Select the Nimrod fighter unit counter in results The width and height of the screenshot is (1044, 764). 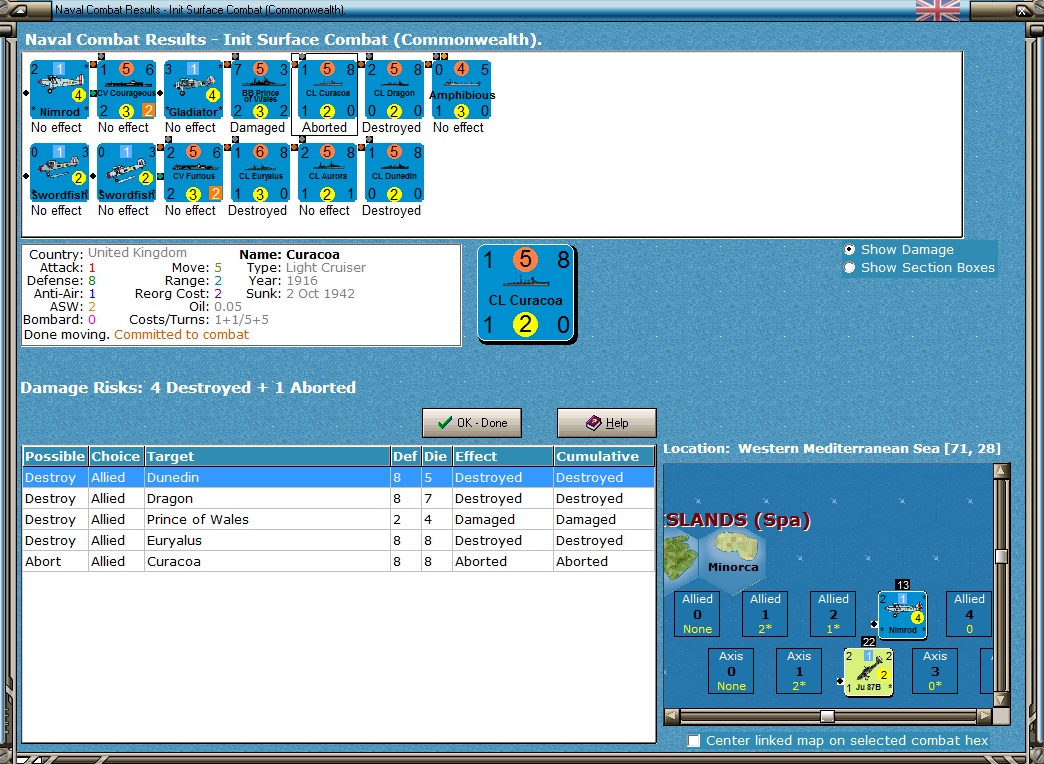point(59,90)
